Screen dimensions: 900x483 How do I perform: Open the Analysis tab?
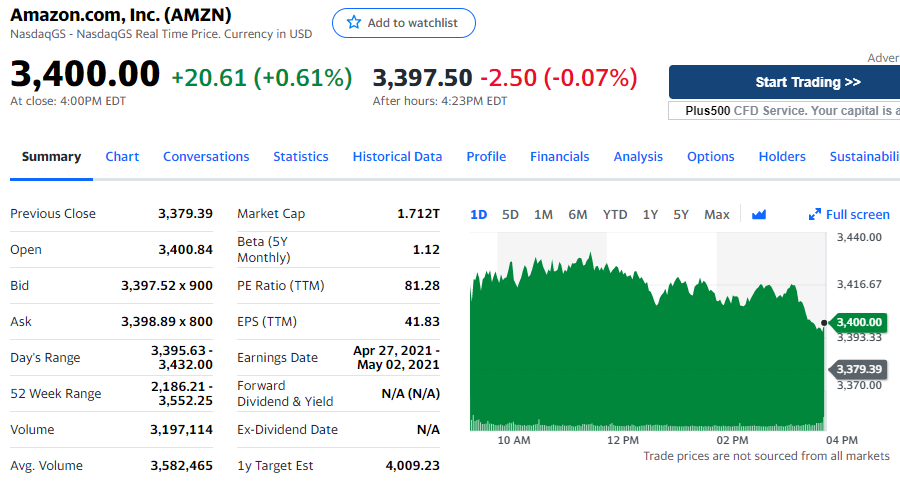(x=638, y=157)
